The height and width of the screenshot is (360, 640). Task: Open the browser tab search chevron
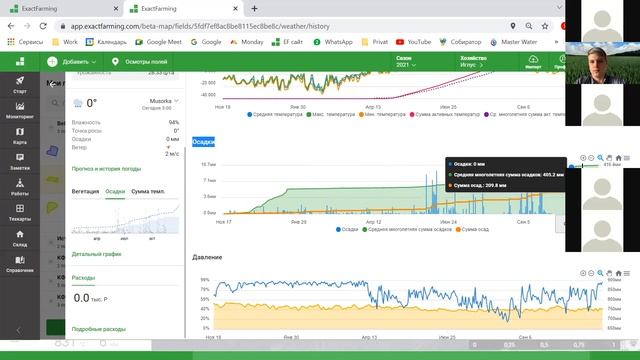pyautogui.click(x=559, y=8)
